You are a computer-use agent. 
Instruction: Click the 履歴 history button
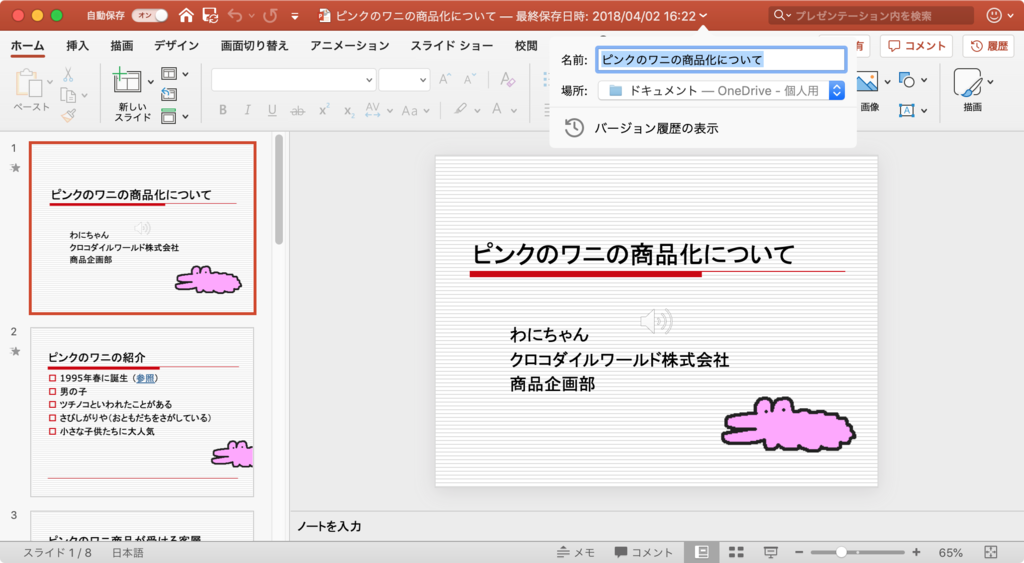989,46
